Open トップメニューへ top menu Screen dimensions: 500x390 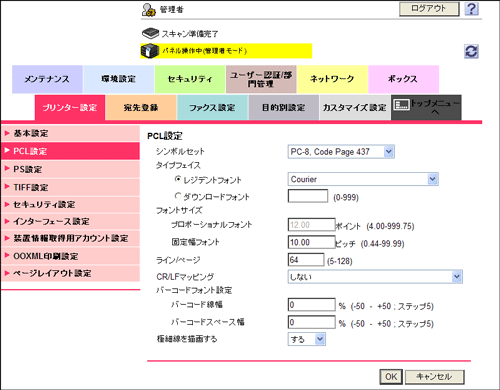426,107
